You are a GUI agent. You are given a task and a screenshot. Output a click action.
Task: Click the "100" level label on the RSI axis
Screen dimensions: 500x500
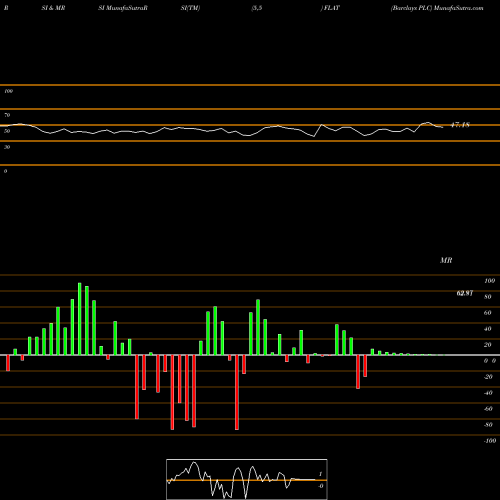8,91
